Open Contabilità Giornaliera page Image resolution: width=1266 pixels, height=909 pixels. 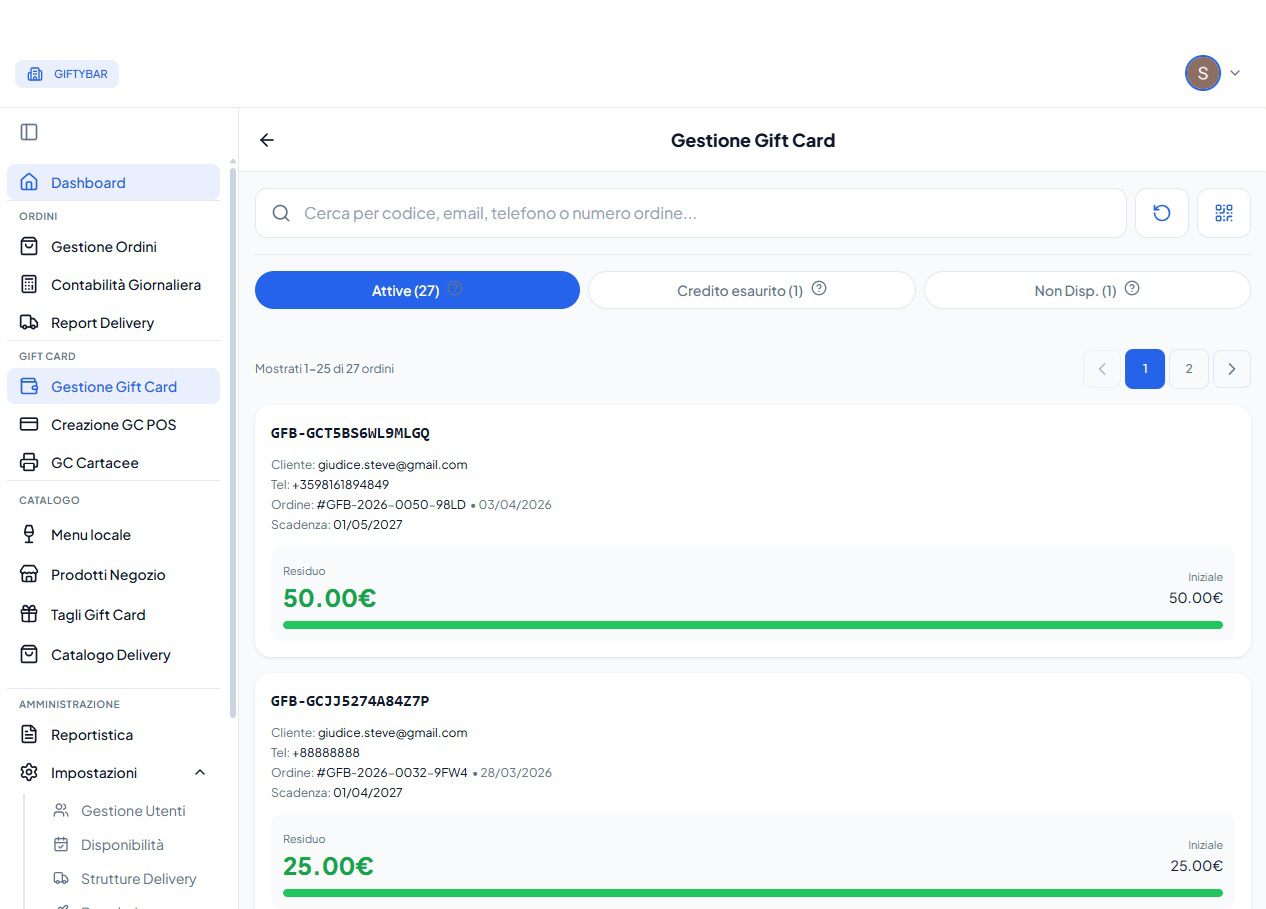tap(113, 285)
